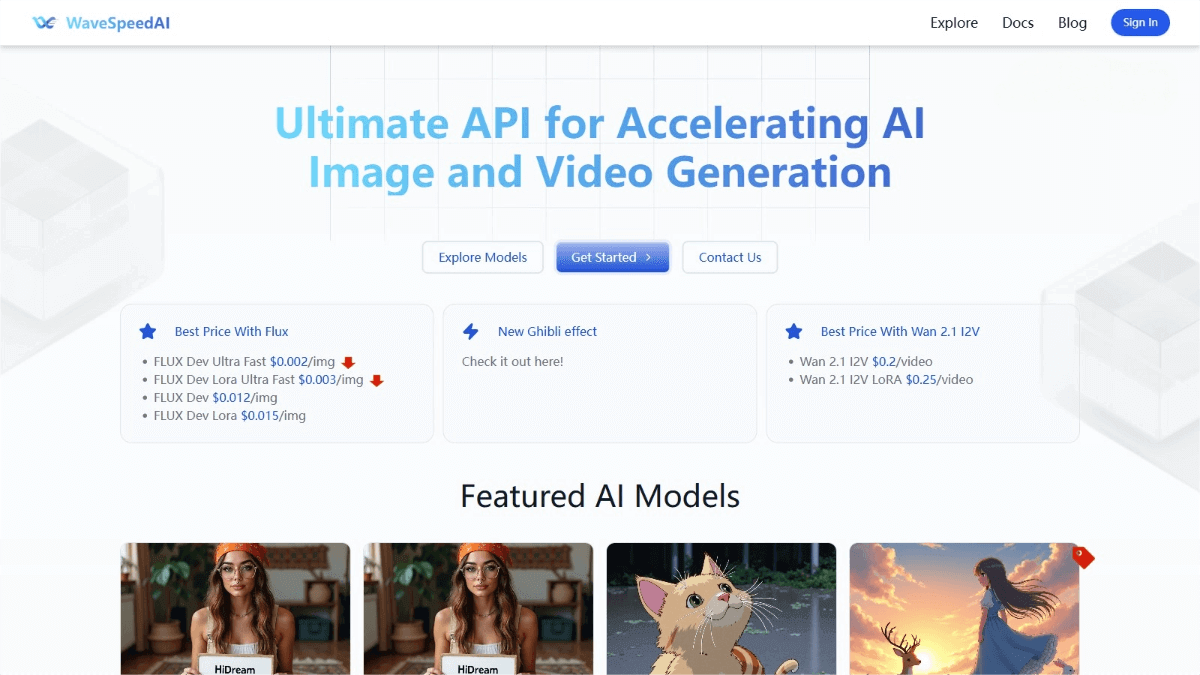Open the Explore menu item

(x=953, y=23)
